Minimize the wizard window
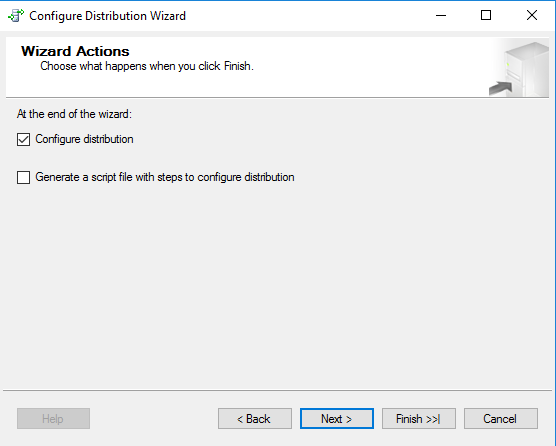 pyautogui.click(x=441, y=15)
